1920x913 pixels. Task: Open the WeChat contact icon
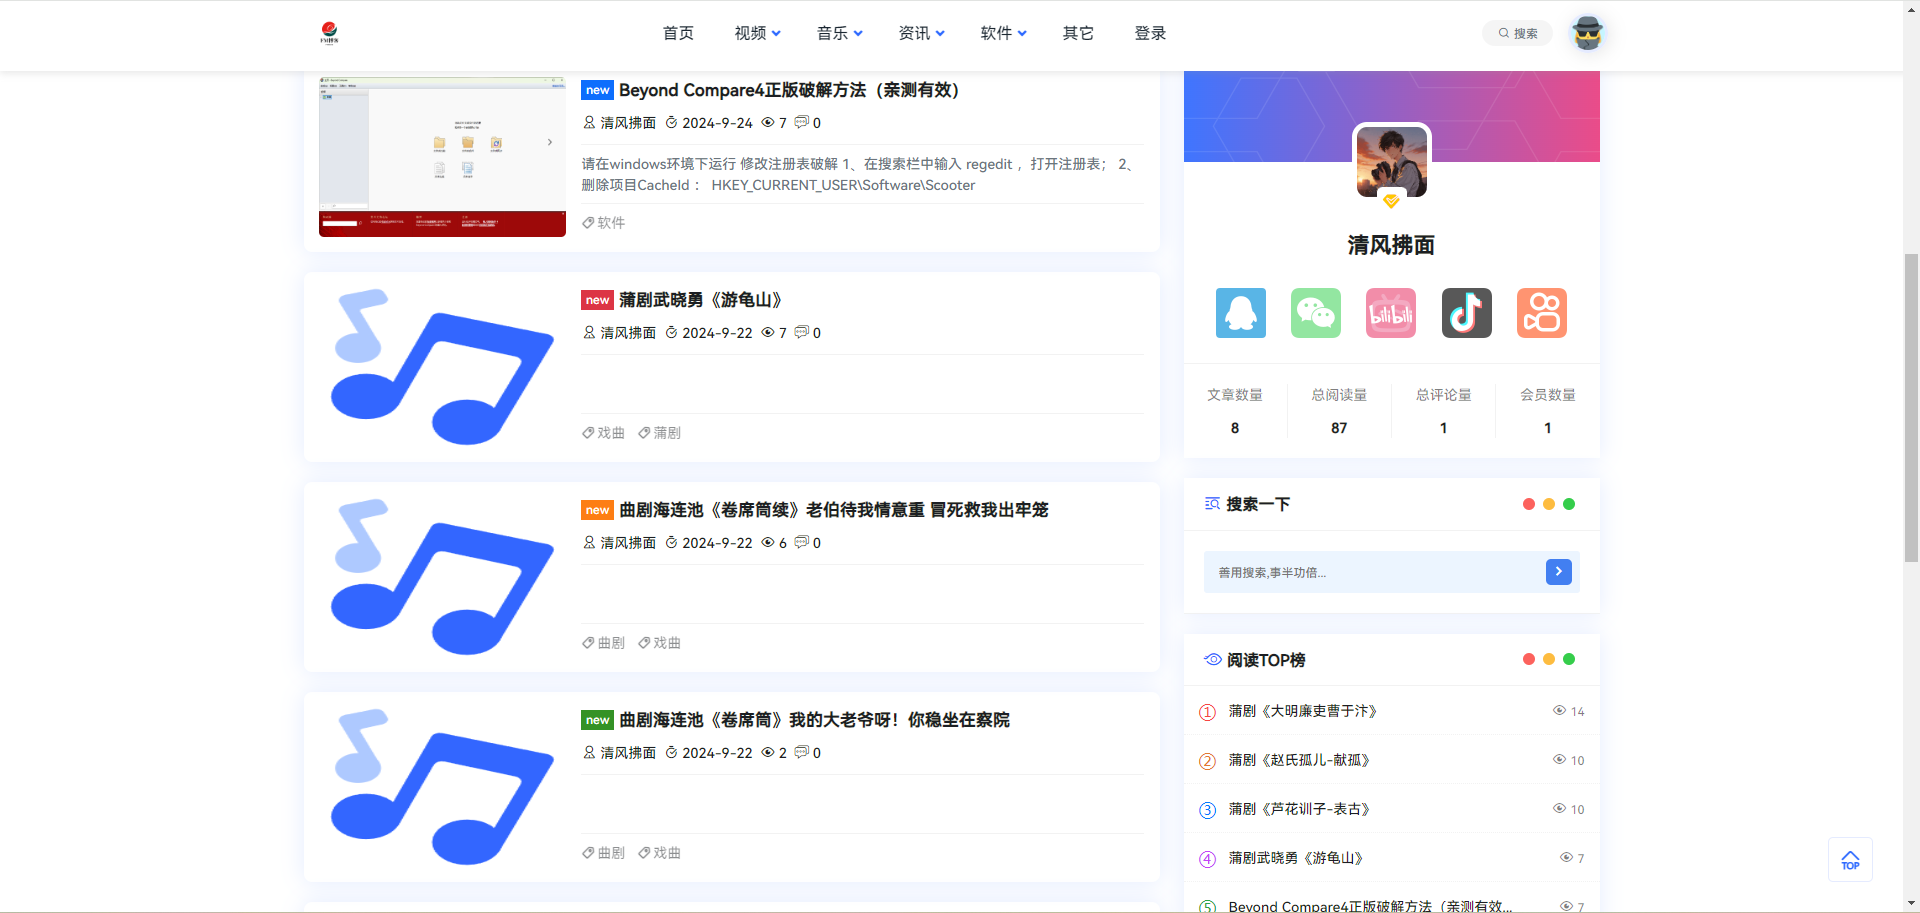tap(1316, 313)
